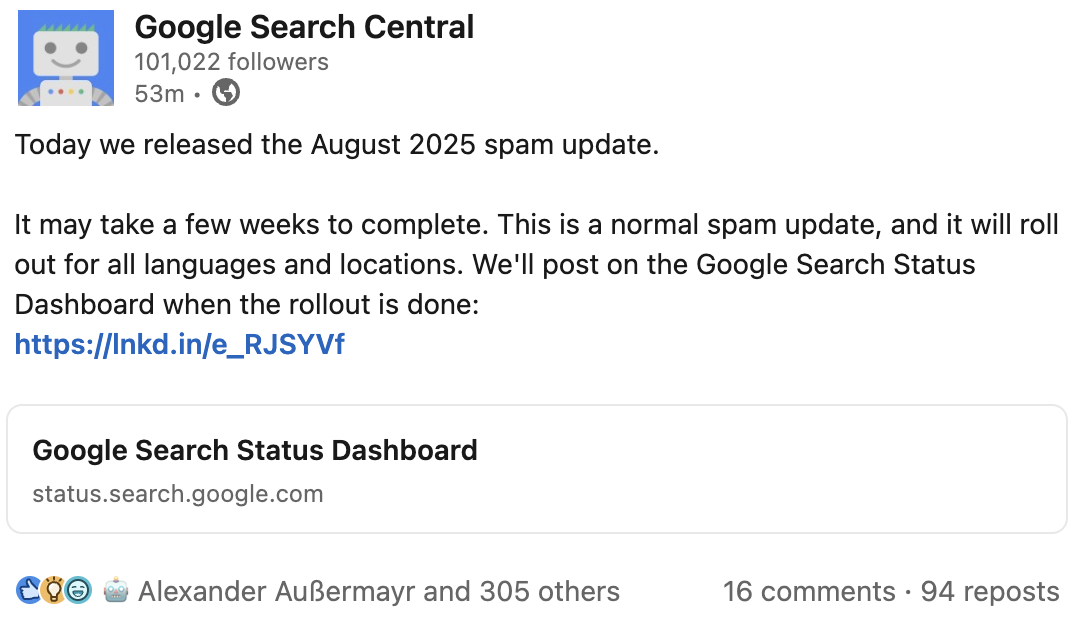Click the globe public-visibility icon beside 53m
The width and height of the screenshot is (1090, 622).
pos(226,93)
